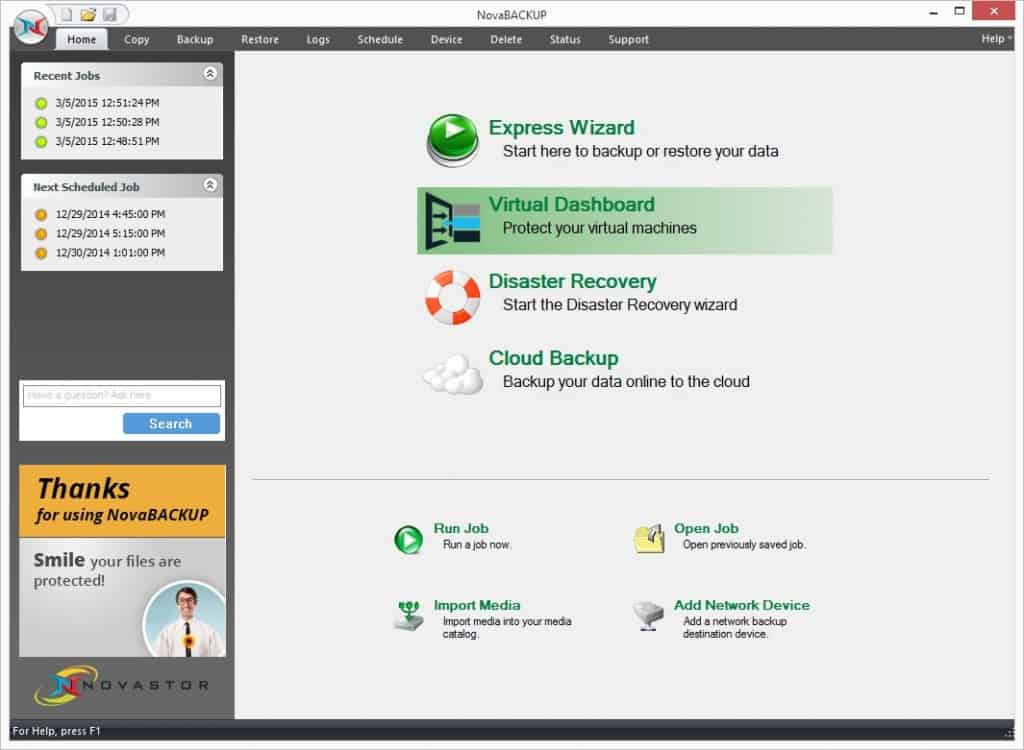Collapse the Next Scheduled Job panel
This screenshot has width=1024, height=750.
point(210,185)
